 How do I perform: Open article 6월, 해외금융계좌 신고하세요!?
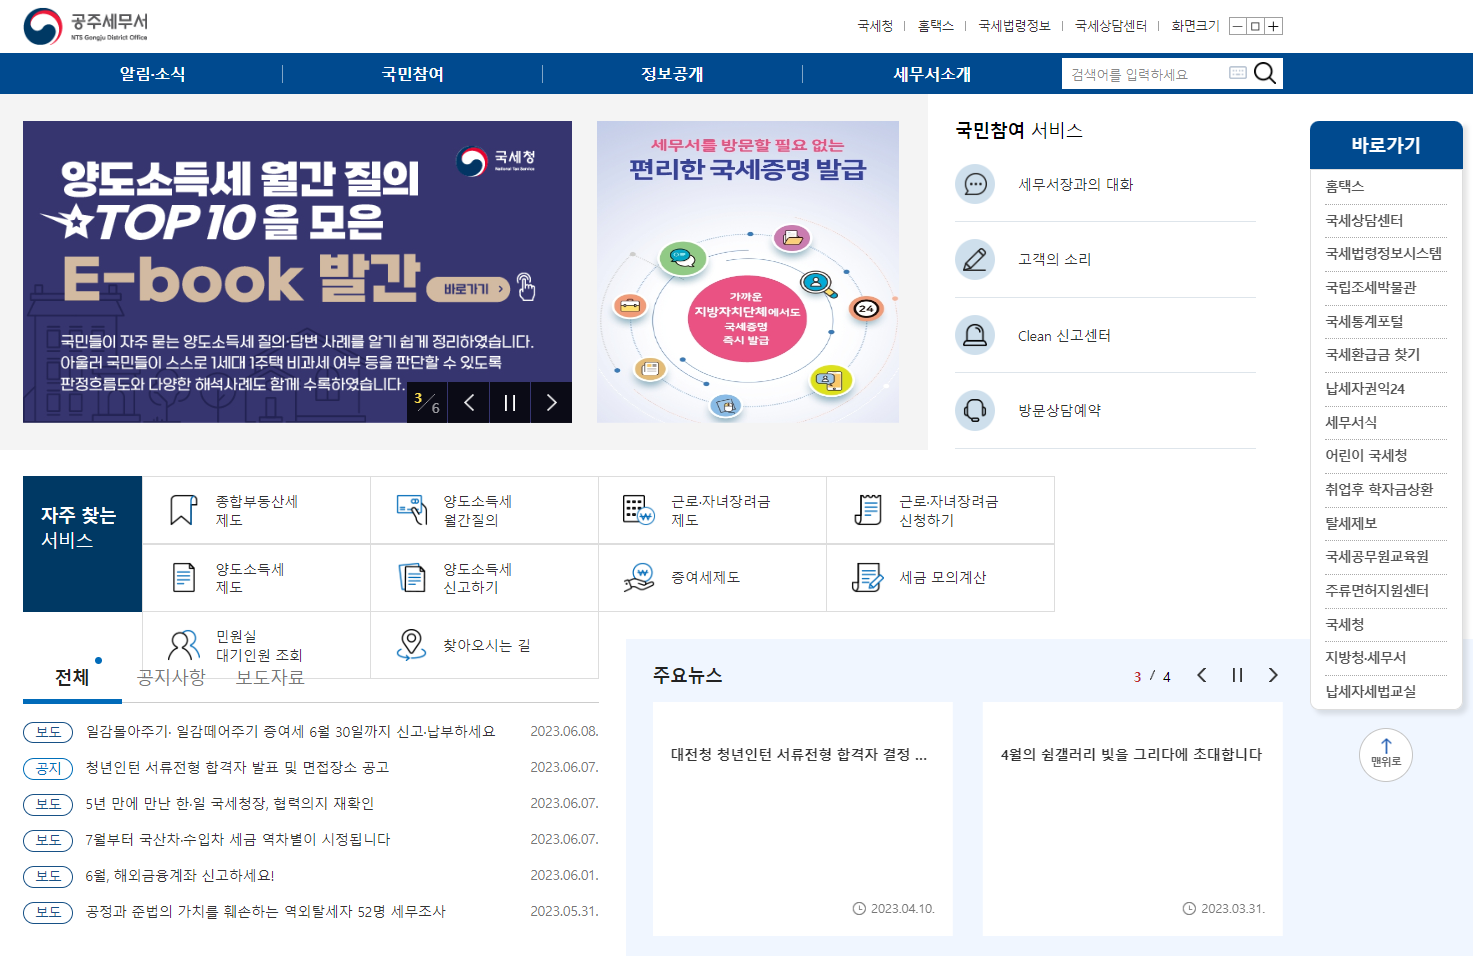[x=180, y=876]
